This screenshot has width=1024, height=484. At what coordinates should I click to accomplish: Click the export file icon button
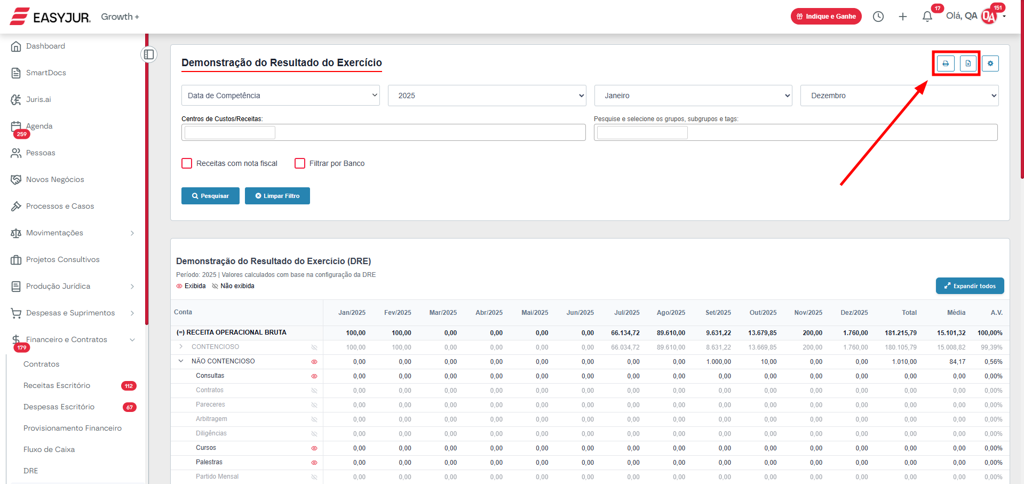(967, 64)
